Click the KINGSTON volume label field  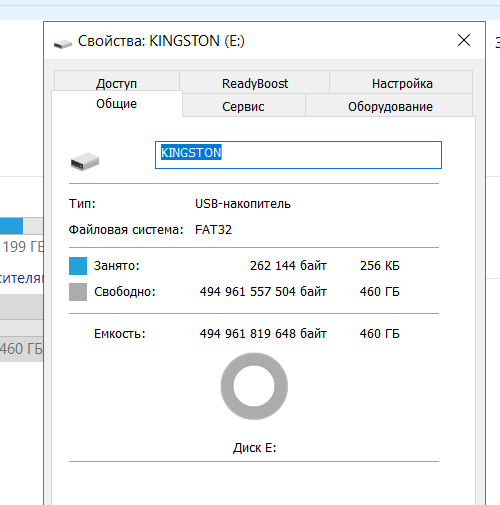pos(298,155)
